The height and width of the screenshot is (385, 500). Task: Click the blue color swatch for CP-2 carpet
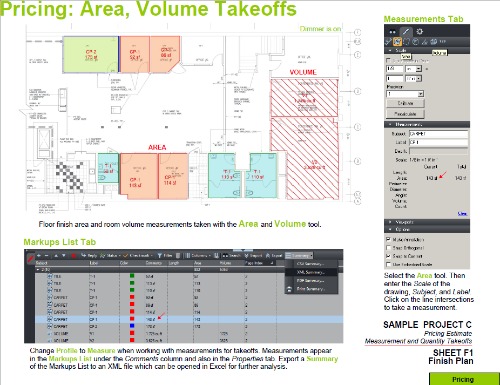(x=132, y=326)
